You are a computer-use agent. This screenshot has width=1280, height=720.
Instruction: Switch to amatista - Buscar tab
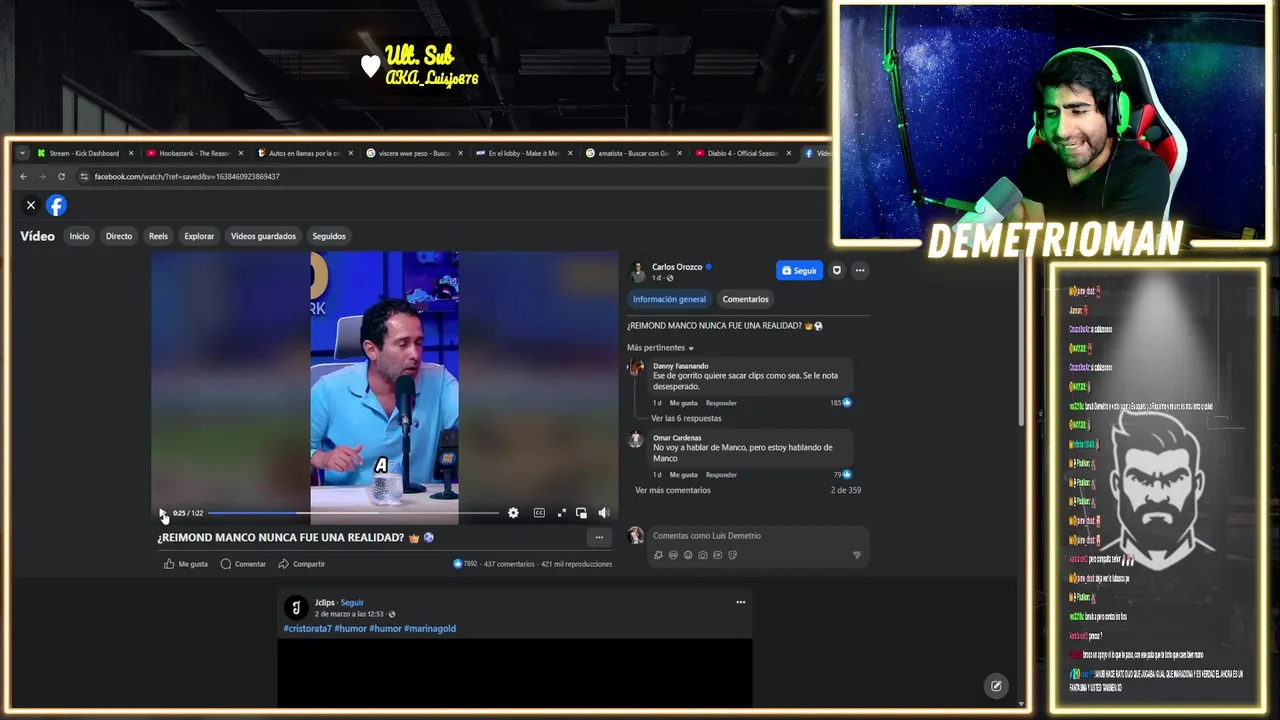tap(633, 153)
